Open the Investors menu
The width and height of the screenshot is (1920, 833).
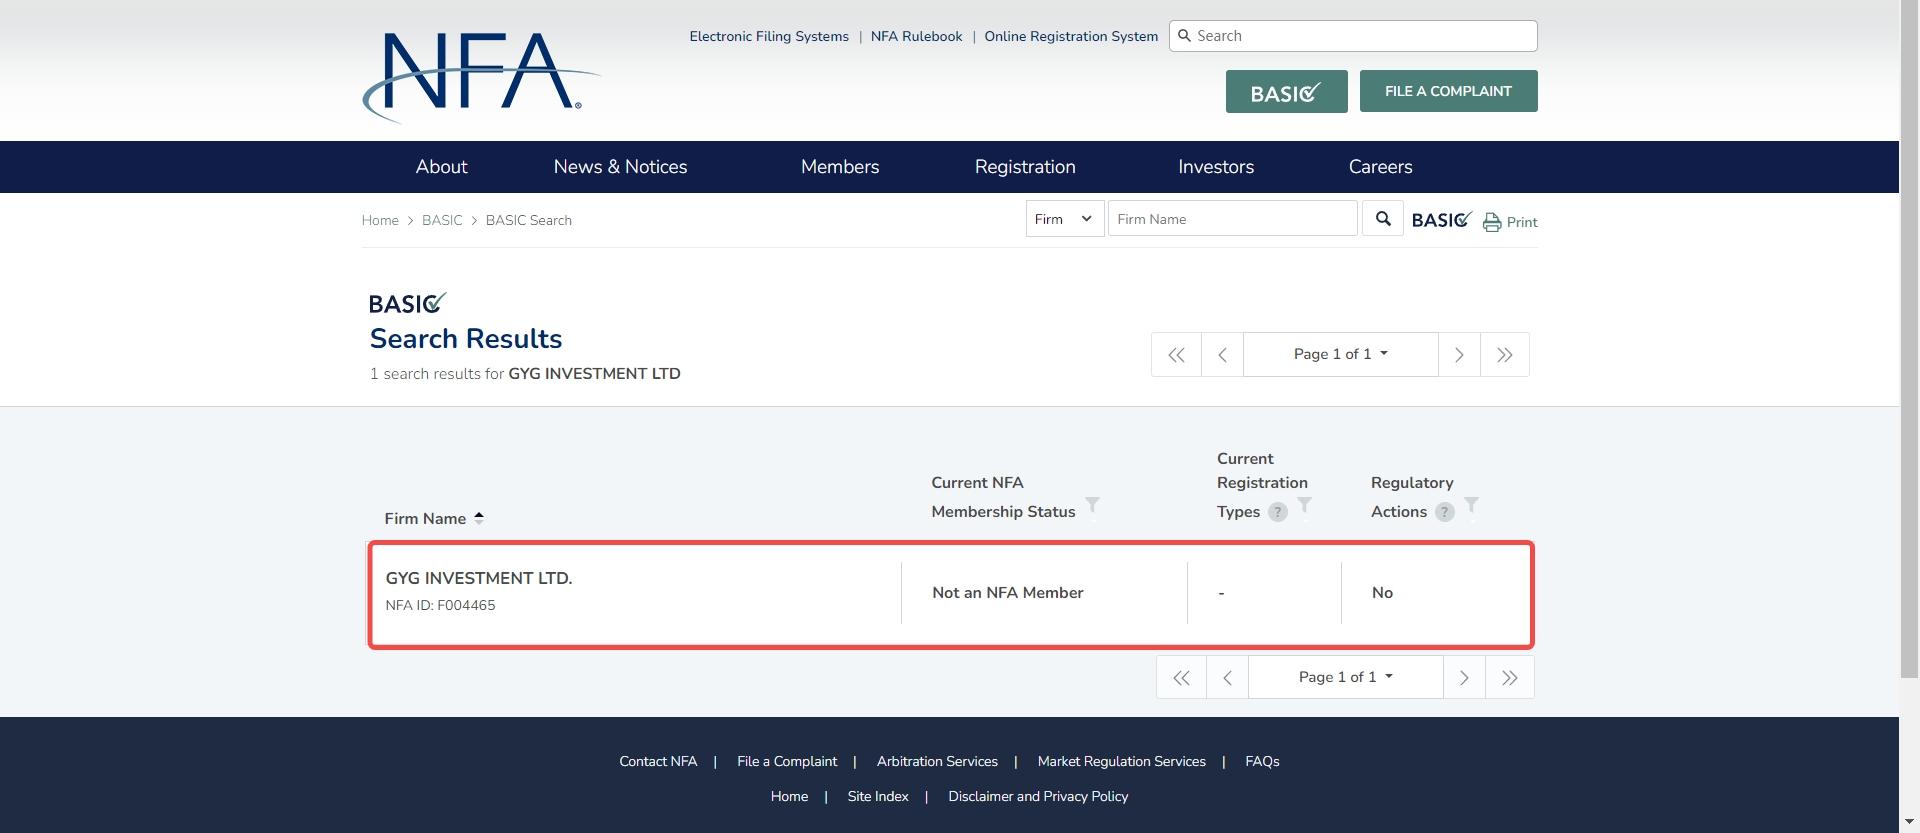1216,167
